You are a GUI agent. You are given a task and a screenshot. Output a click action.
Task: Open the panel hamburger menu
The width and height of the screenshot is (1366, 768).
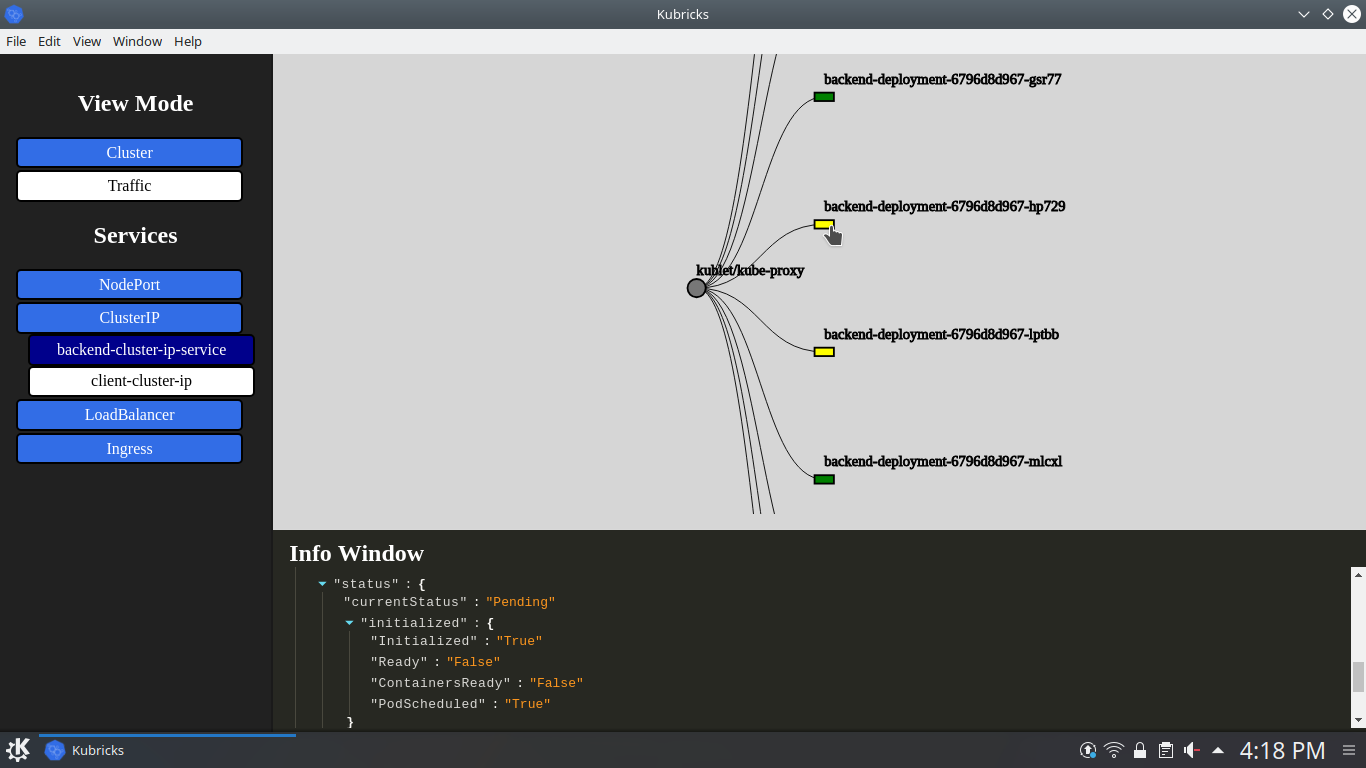[x=1348, y=750]
